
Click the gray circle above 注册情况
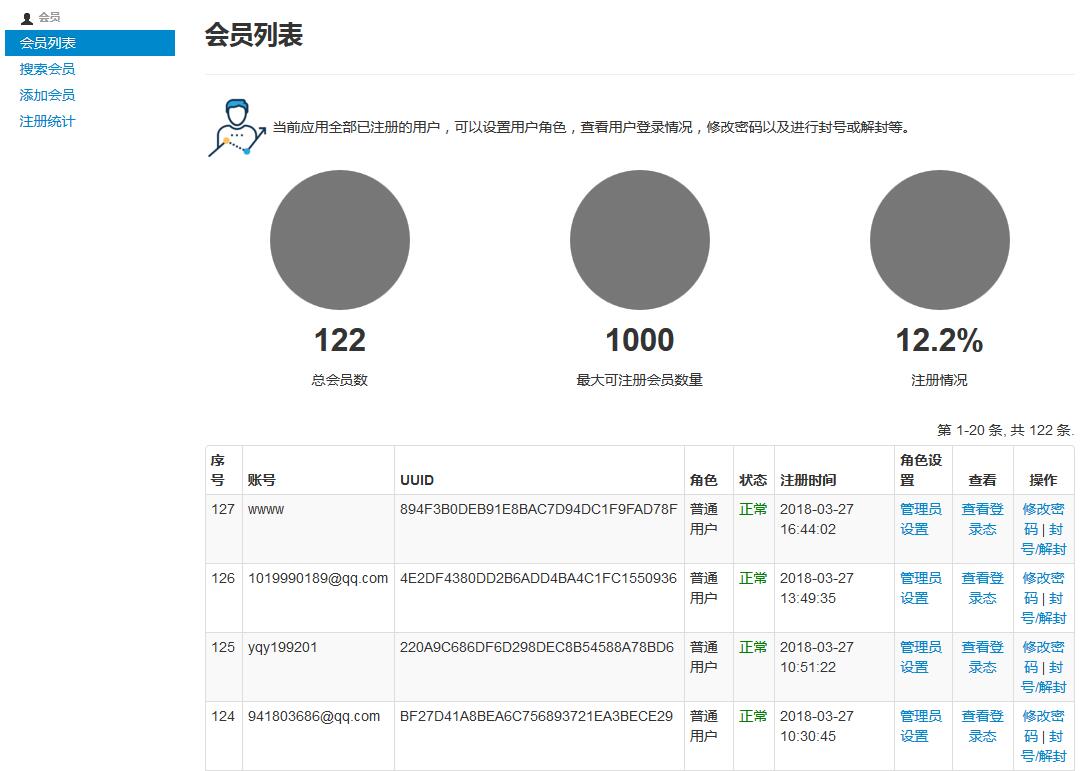[x=939, y=240]
